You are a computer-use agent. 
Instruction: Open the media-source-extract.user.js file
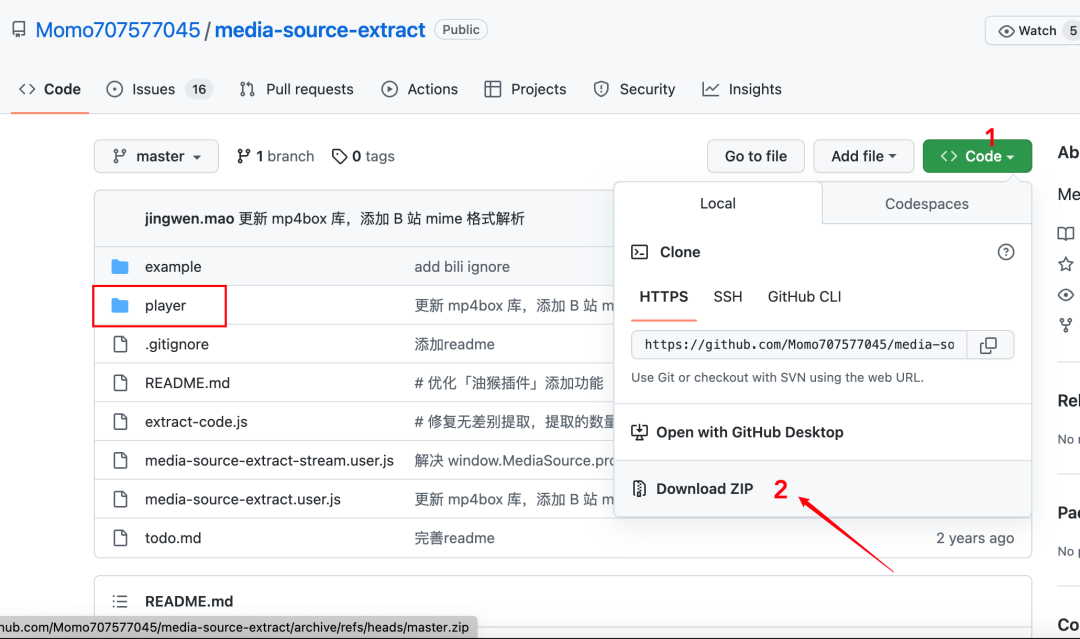click(x=242, y=499)
